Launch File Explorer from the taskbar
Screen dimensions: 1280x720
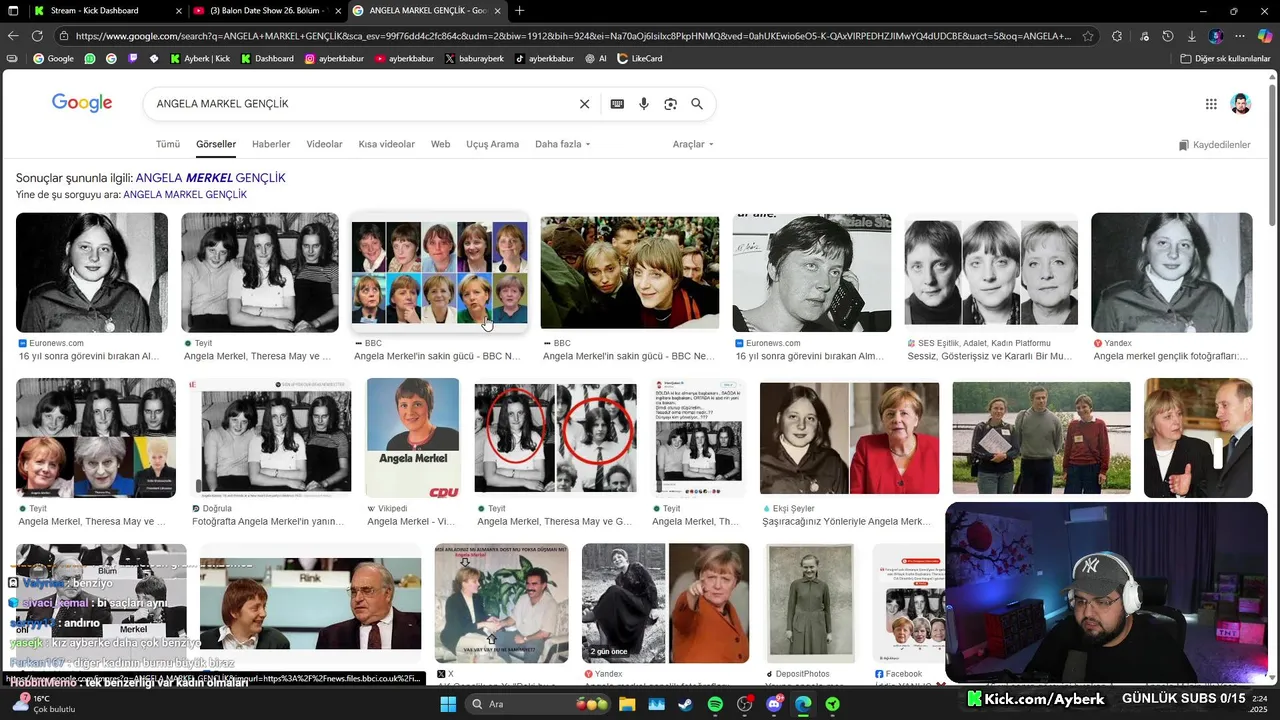click(626, 704)
